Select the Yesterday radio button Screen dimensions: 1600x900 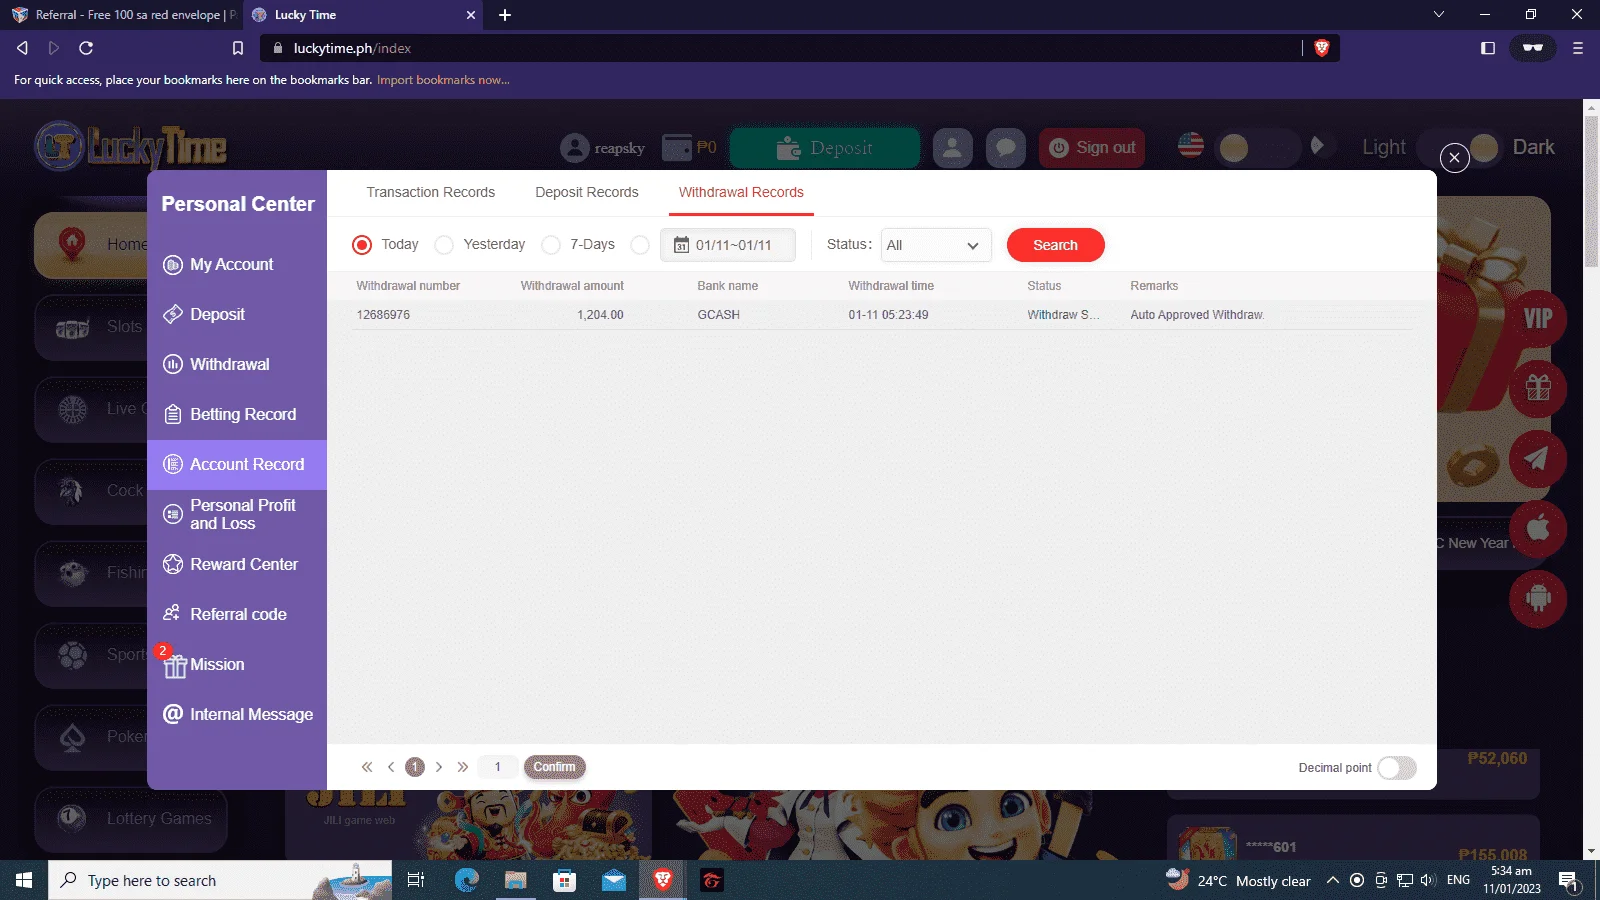pos(444,245)
